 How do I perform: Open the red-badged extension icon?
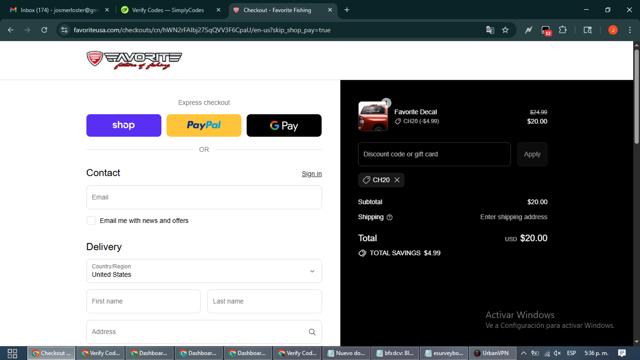[546, 30]
